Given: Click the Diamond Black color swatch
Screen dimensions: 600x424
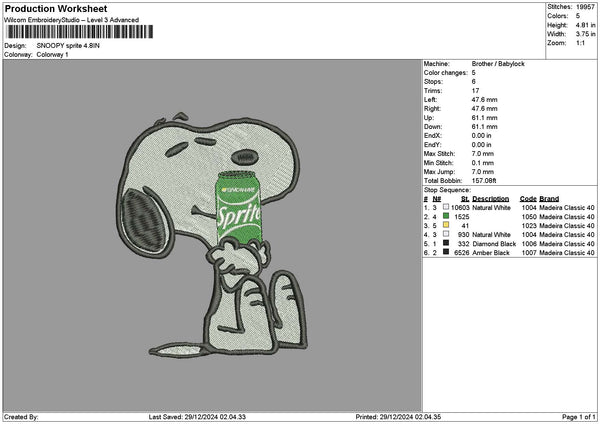Looking at the screenshot, I should point(446,243).
